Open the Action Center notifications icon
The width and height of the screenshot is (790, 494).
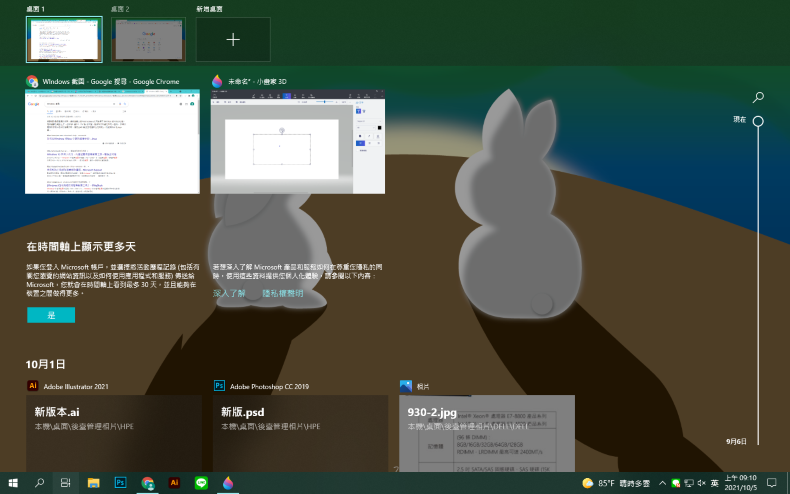pos(771,483)
